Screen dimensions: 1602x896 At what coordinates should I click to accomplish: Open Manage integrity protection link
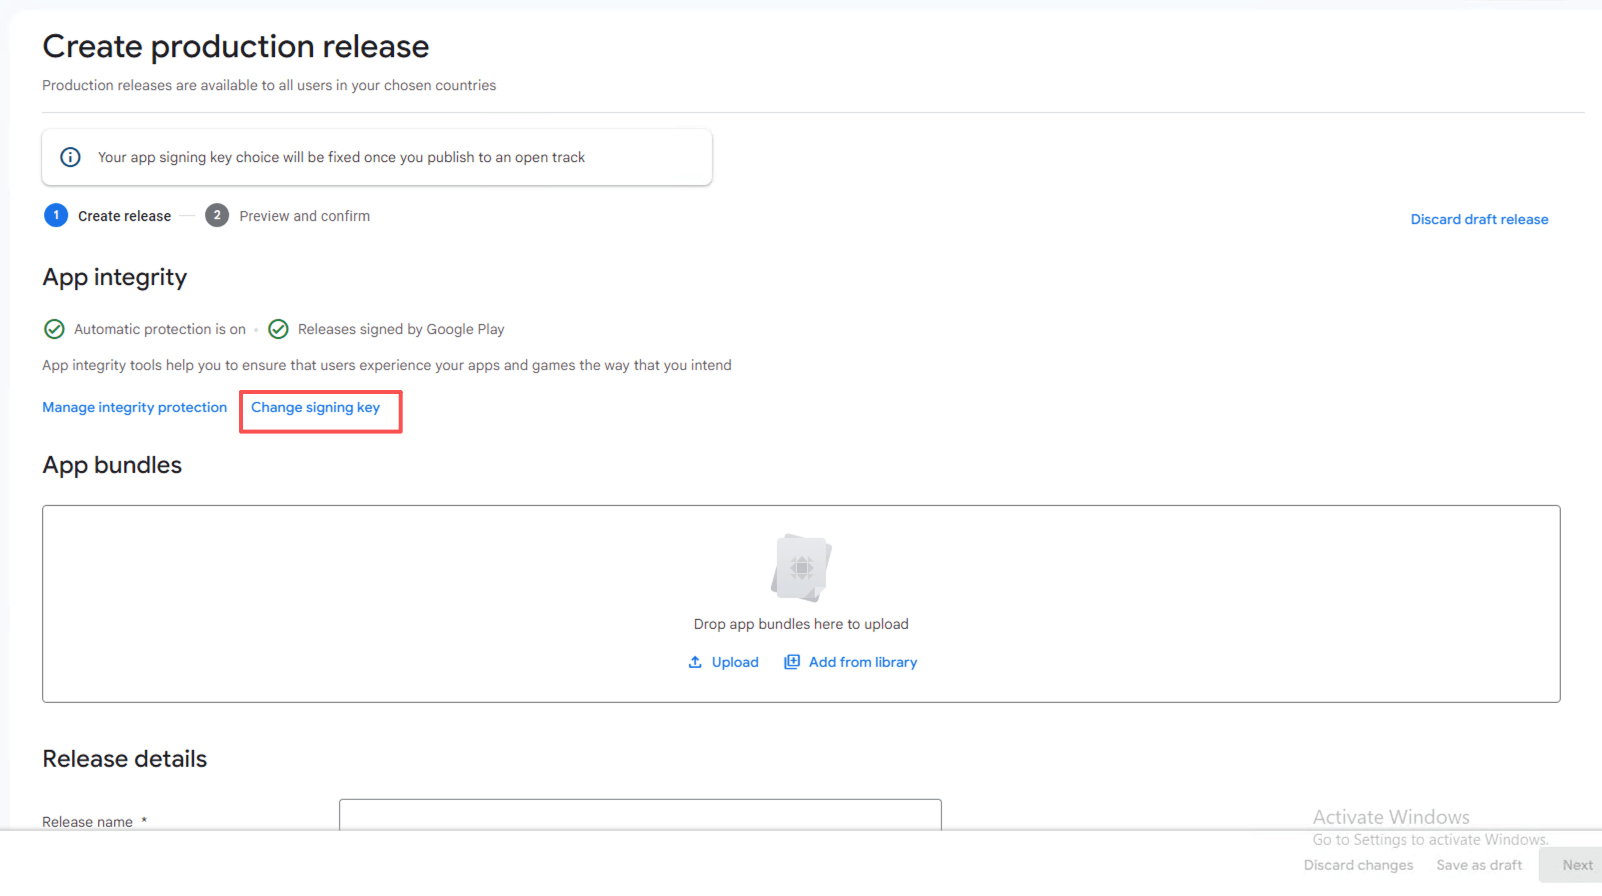point(134,407)
